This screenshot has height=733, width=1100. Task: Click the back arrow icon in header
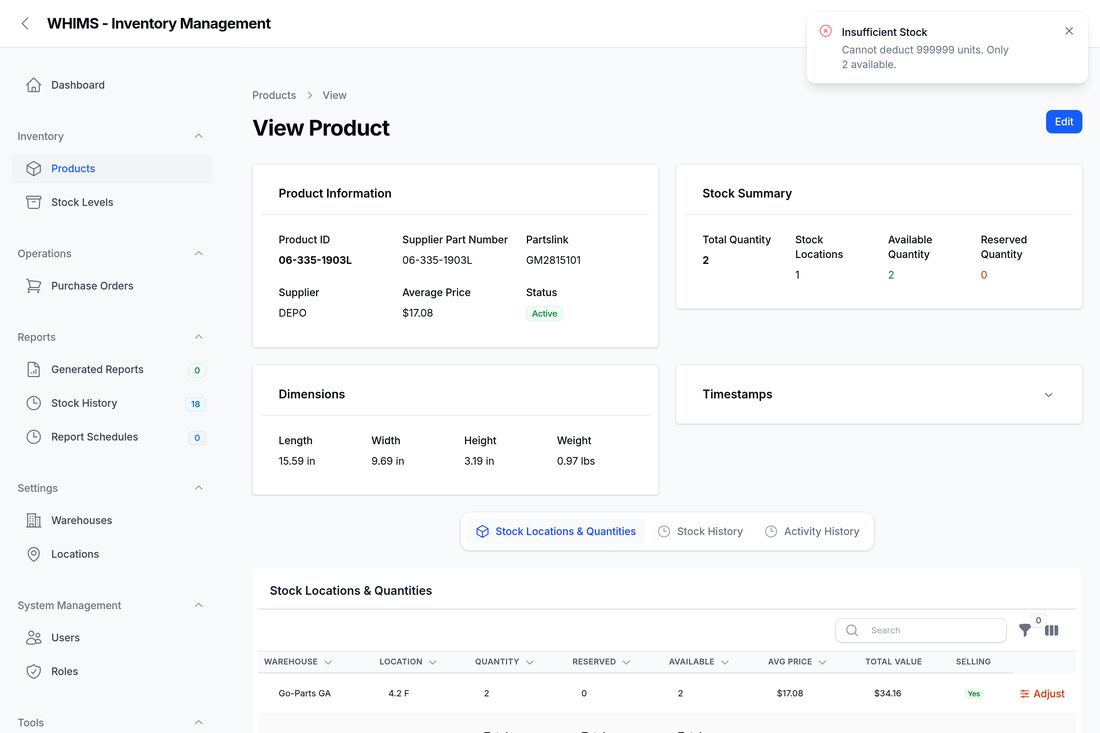tap(25, 23)
